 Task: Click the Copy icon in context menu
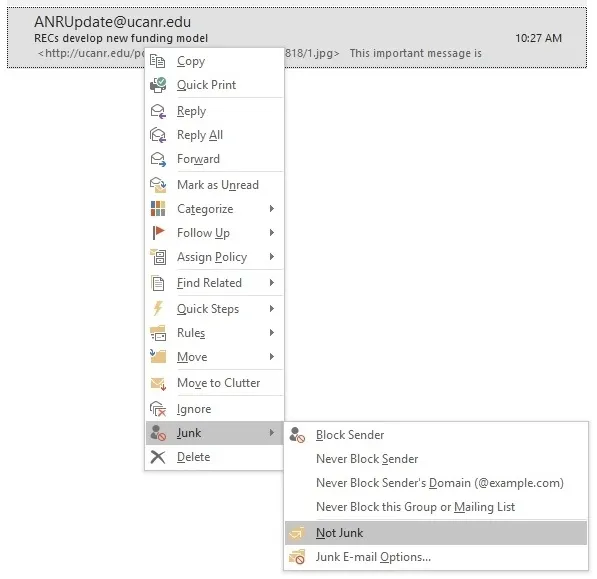[x=157, y=61]
